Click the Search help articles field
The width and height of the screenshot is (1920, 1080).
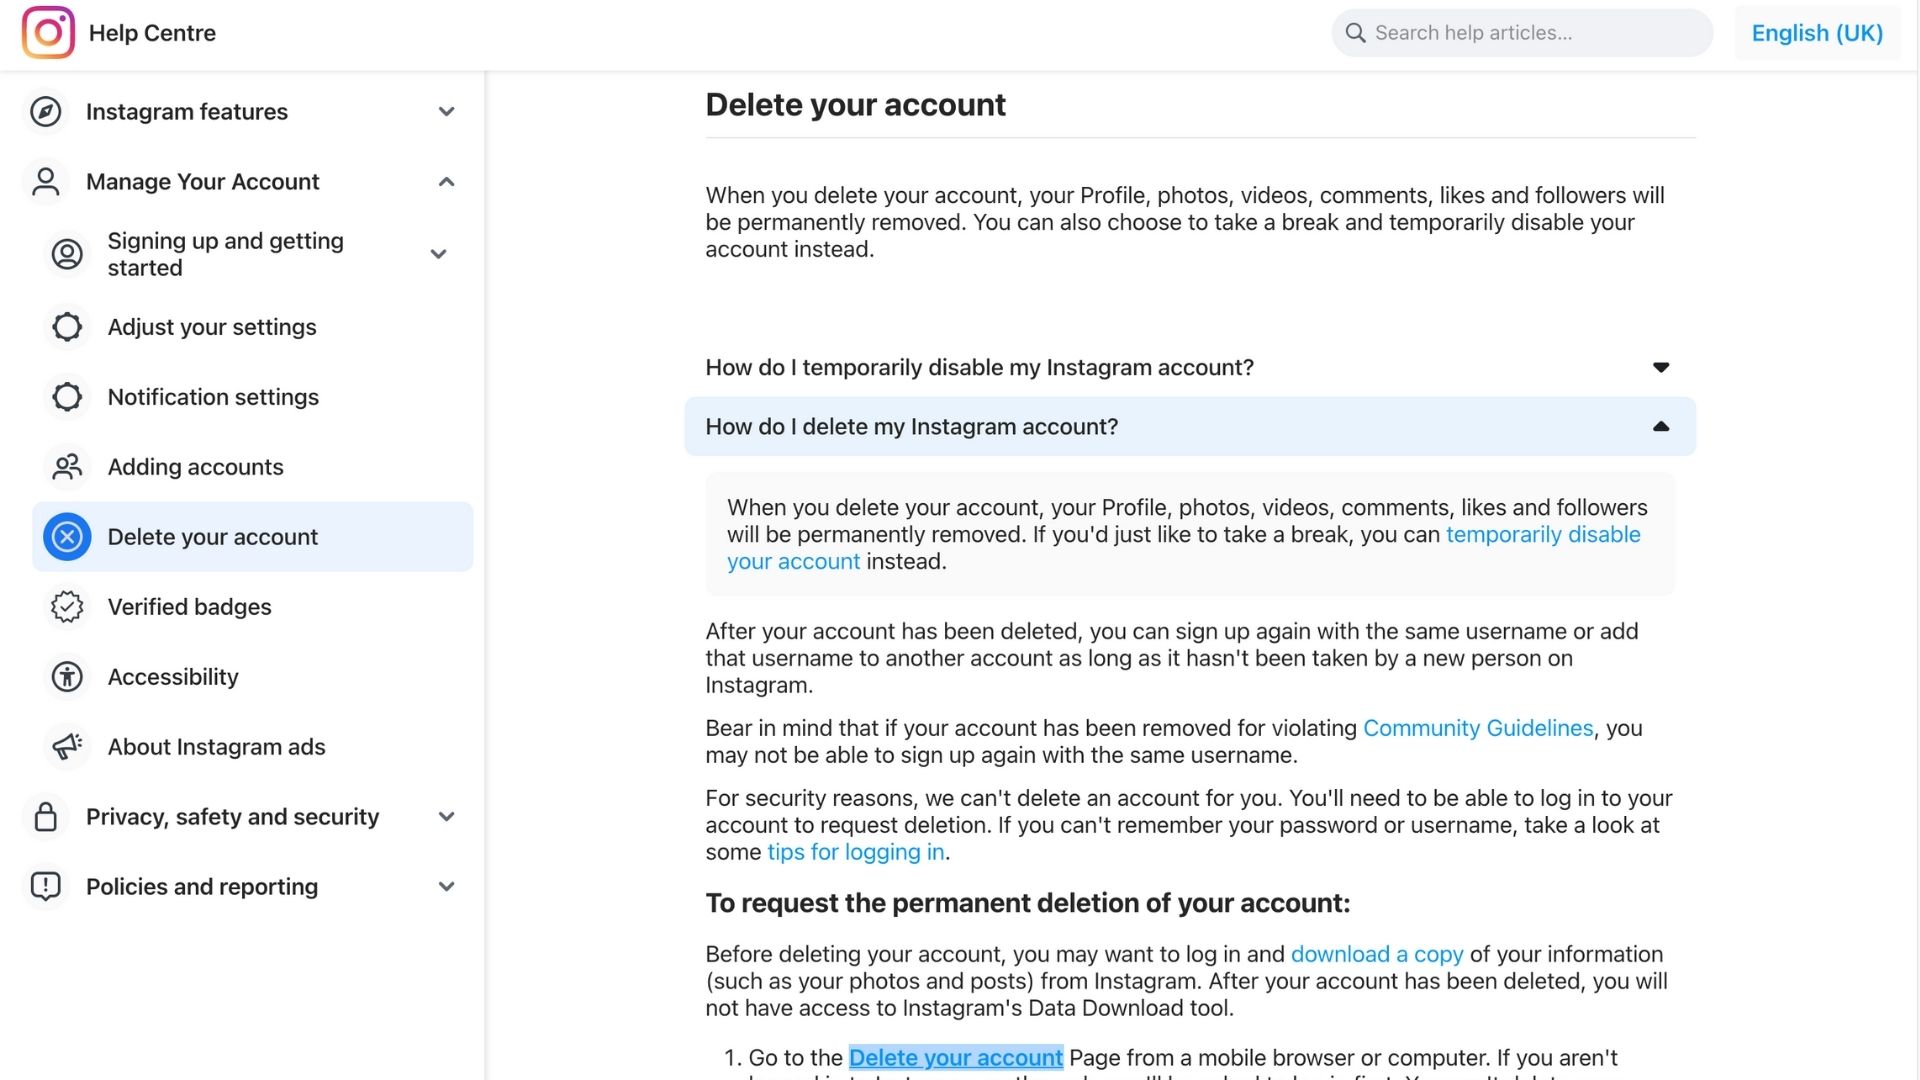pos(1522,33)
